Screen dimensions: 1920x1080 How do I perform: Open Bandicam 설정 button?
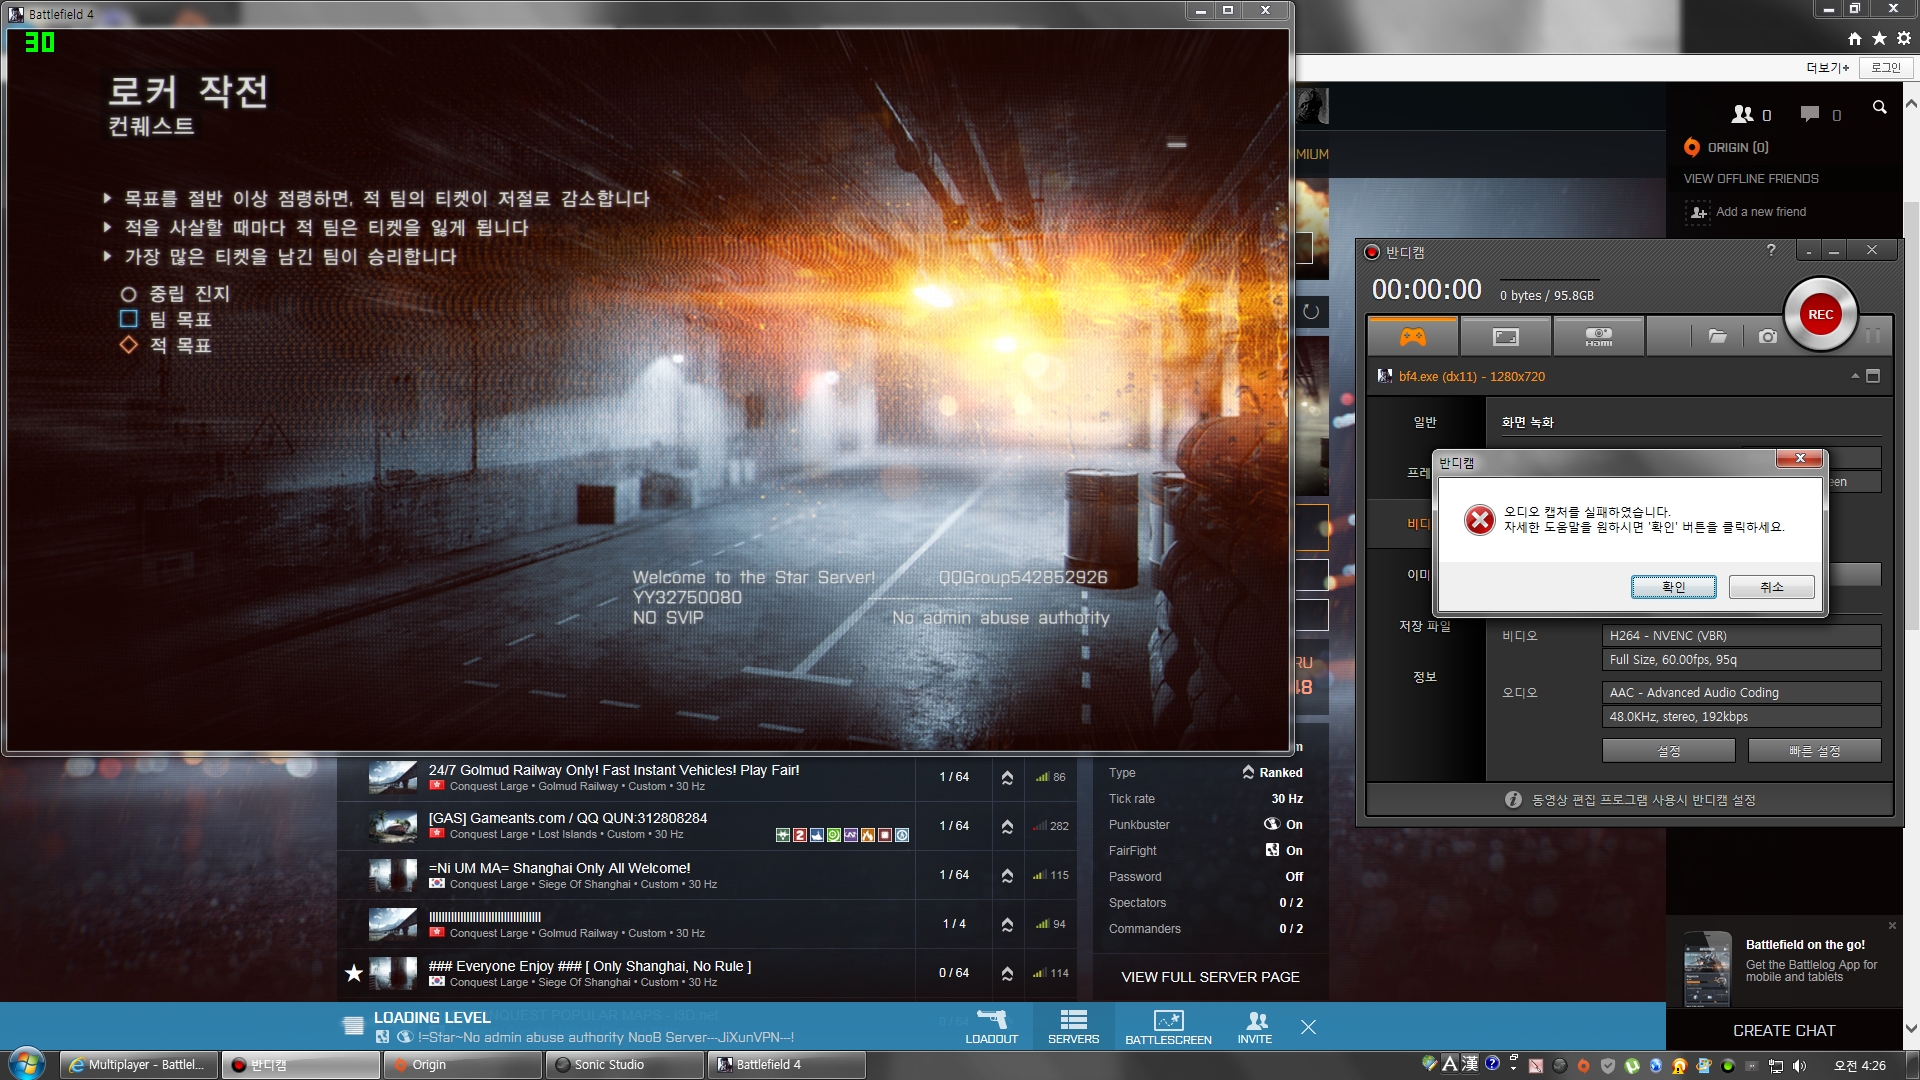coord(1668,751)
